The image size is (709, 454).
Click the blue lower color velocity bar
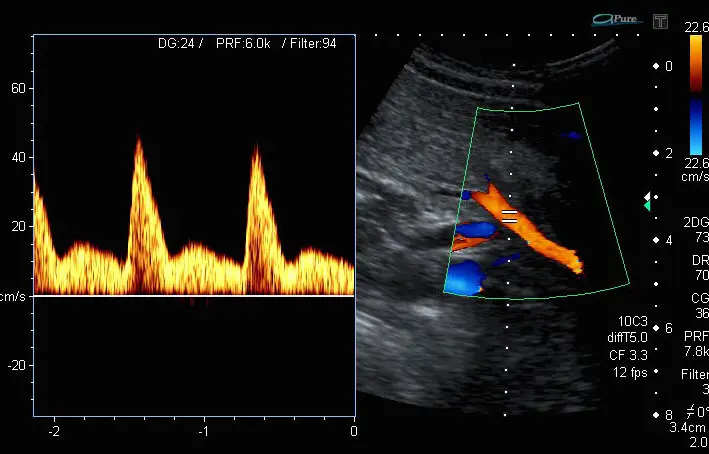(x=696, y=127)
